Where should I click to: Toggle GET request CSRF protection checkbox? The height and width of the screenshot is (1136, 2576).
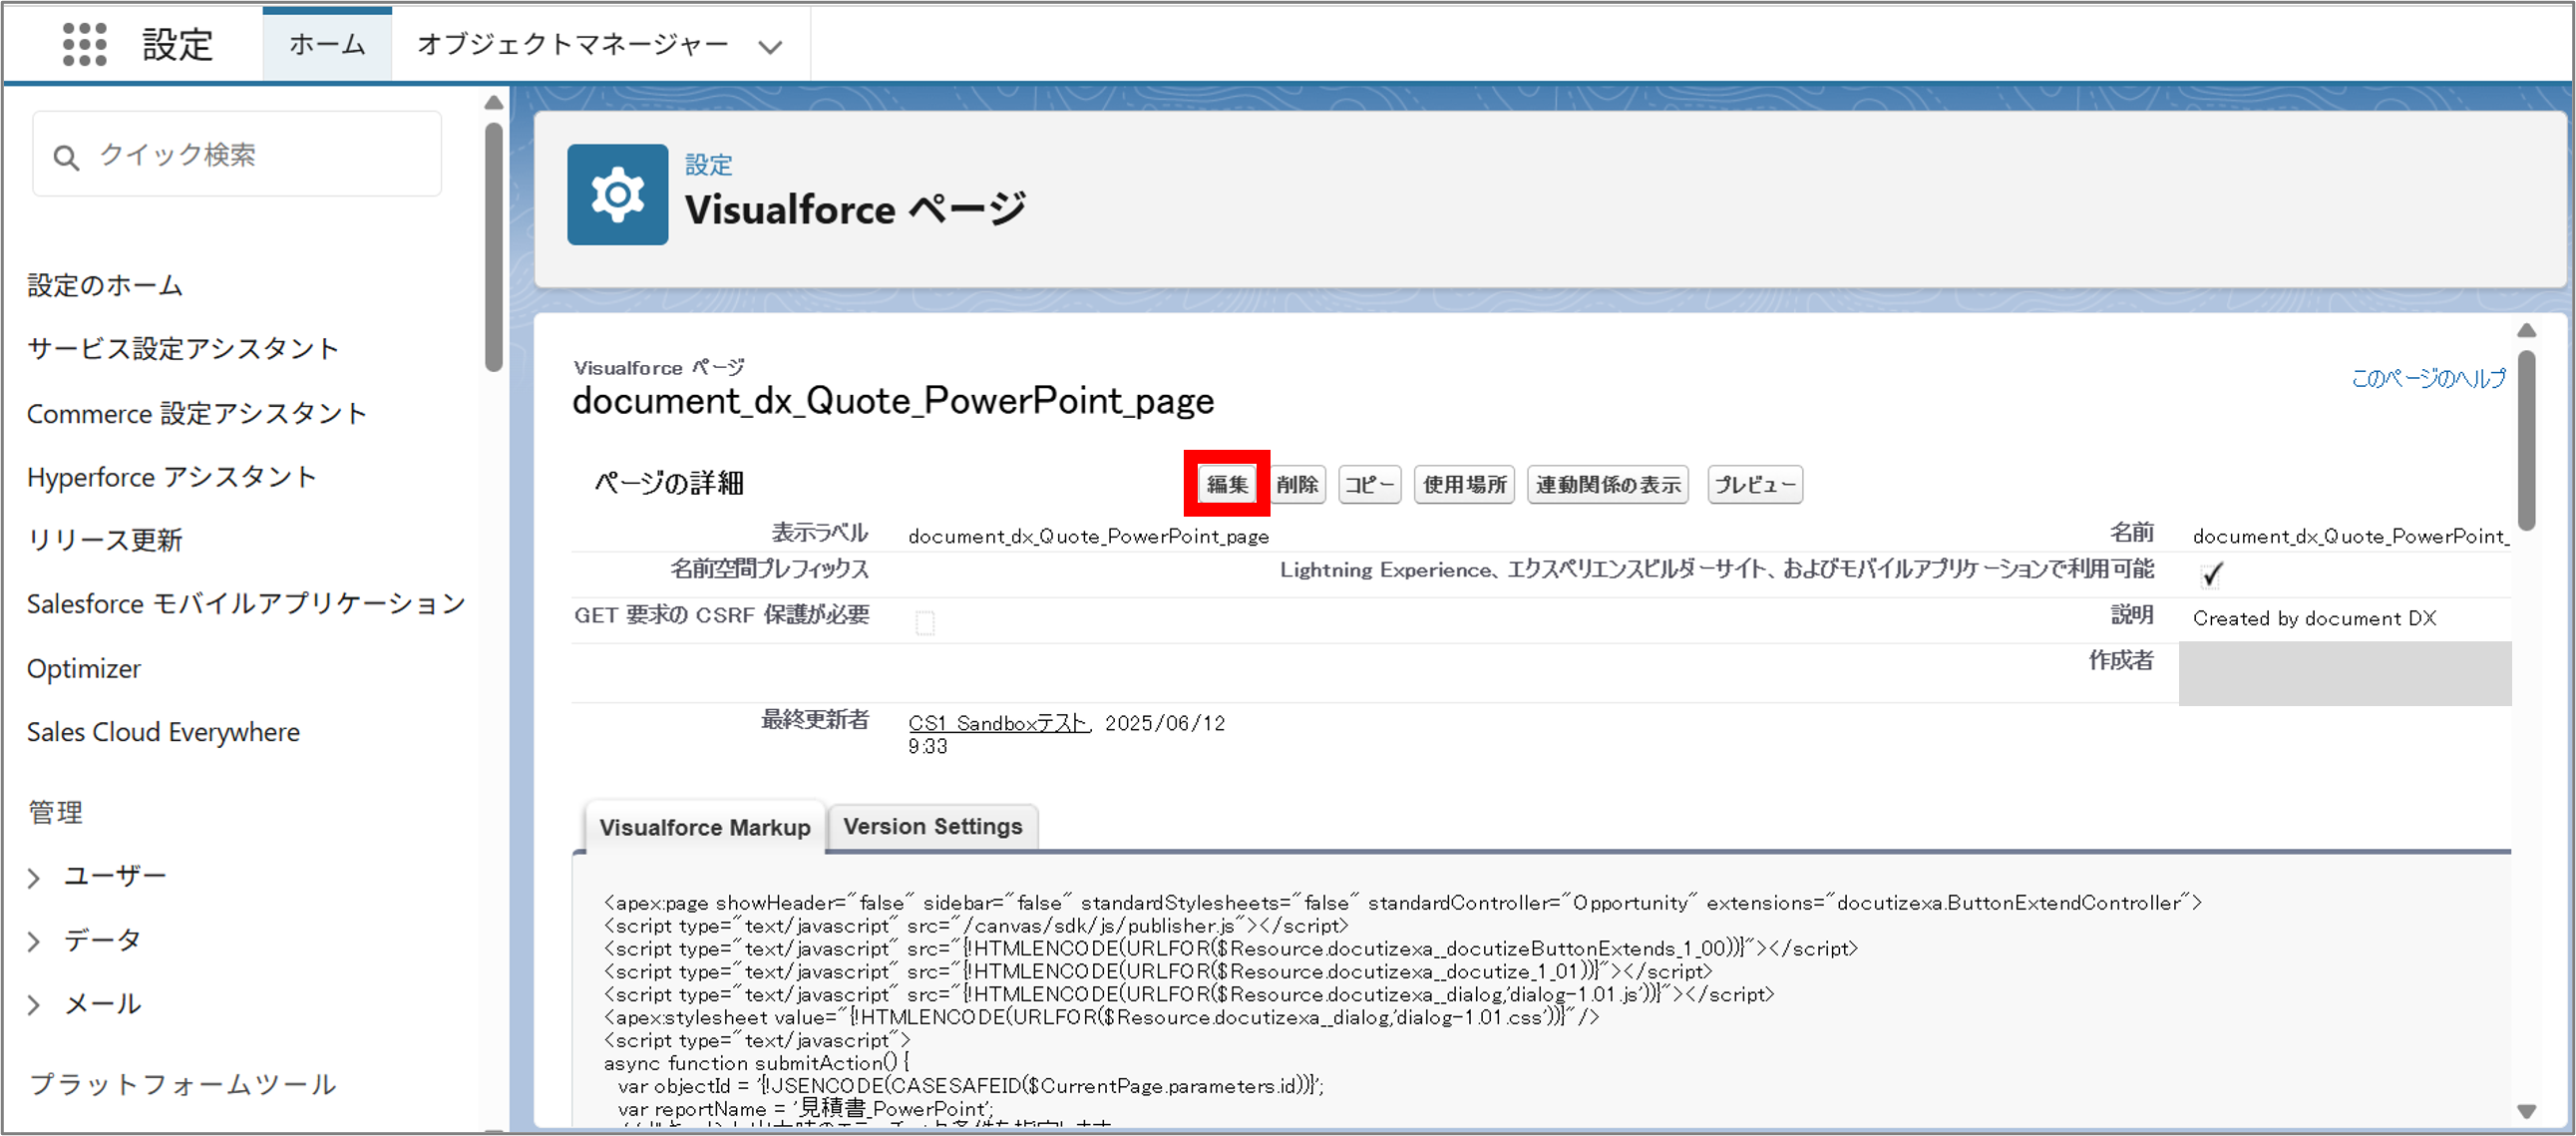pos(925,622)
